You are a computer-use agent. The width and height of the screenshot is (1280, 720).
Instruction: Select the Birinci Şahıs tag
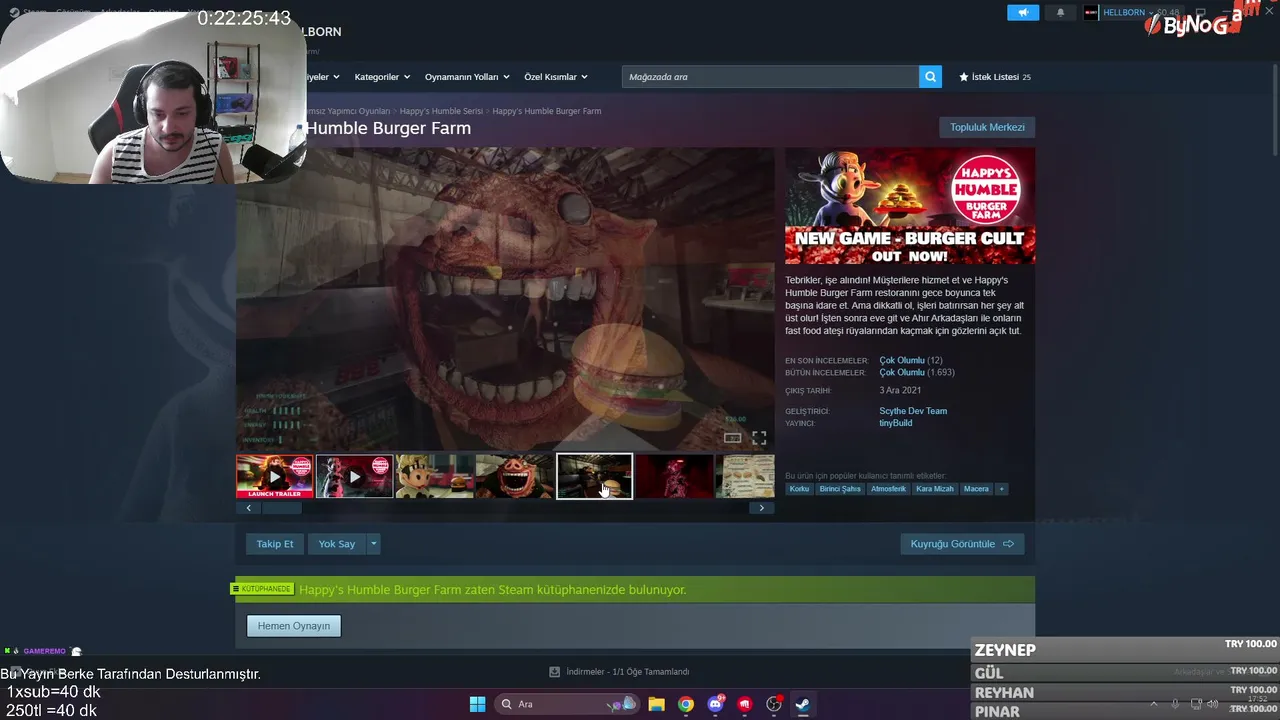[x=840, y=489]
